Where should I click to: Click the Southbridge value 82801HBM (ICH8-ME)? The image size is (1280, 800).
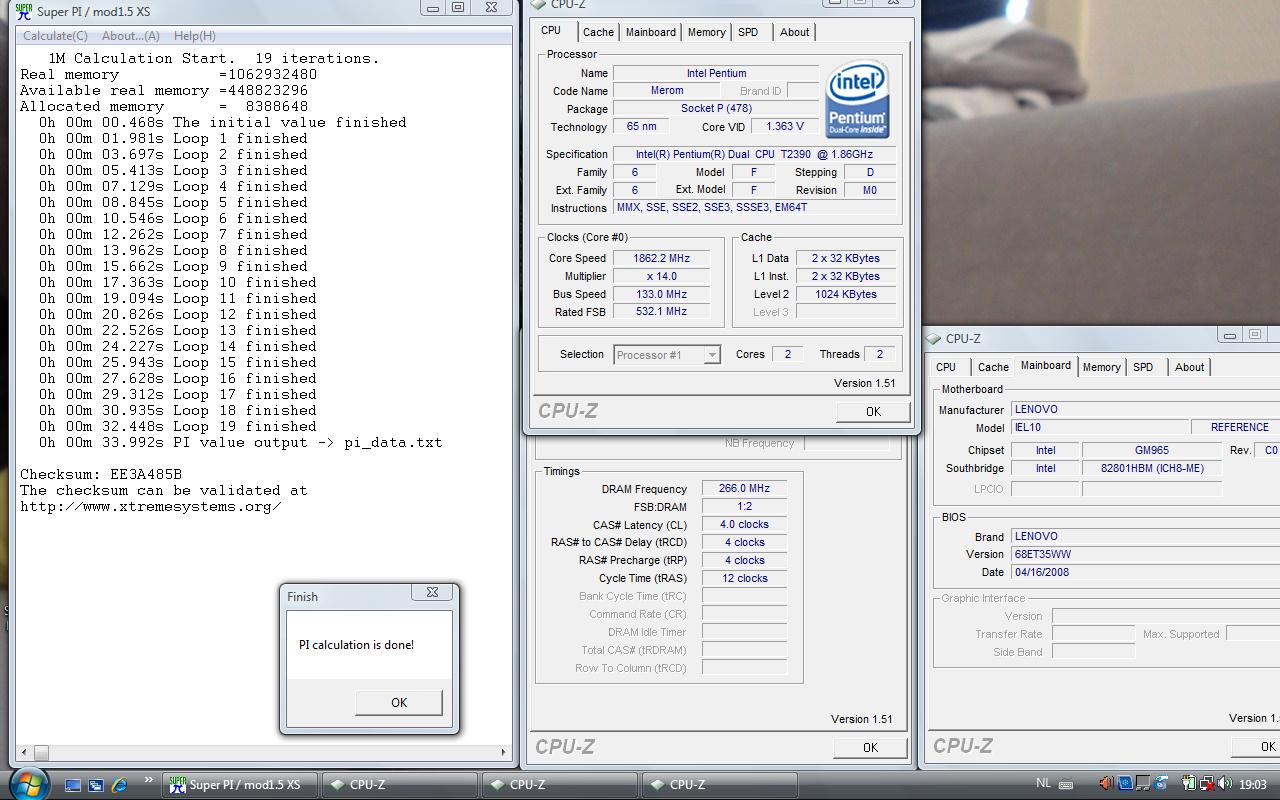tap(1152, 468)
